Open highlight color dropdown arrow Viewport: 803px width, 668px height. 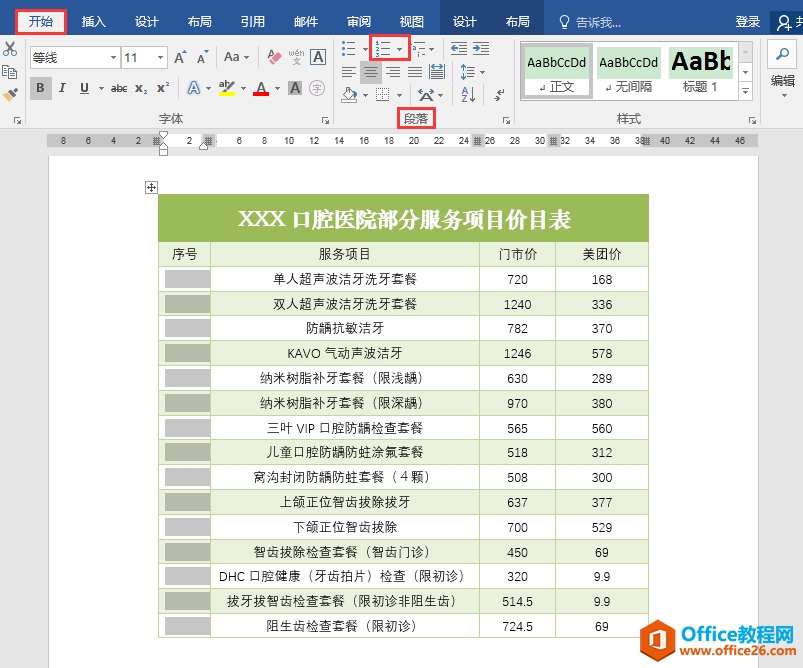click(x=243, y=89)
